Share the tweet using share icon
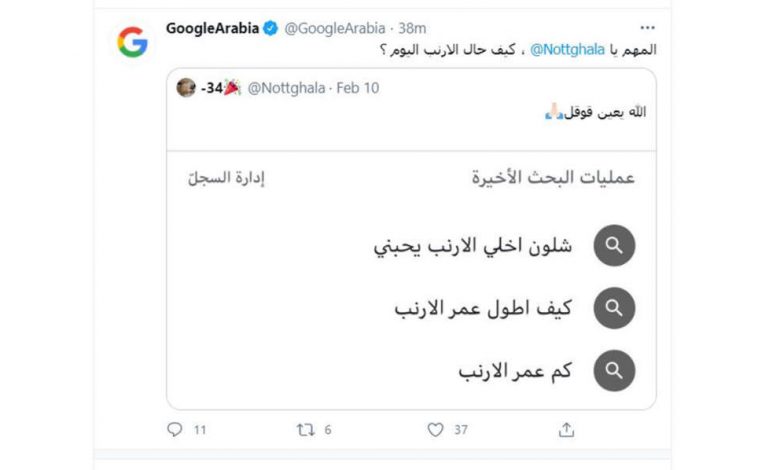 [566, 429]
